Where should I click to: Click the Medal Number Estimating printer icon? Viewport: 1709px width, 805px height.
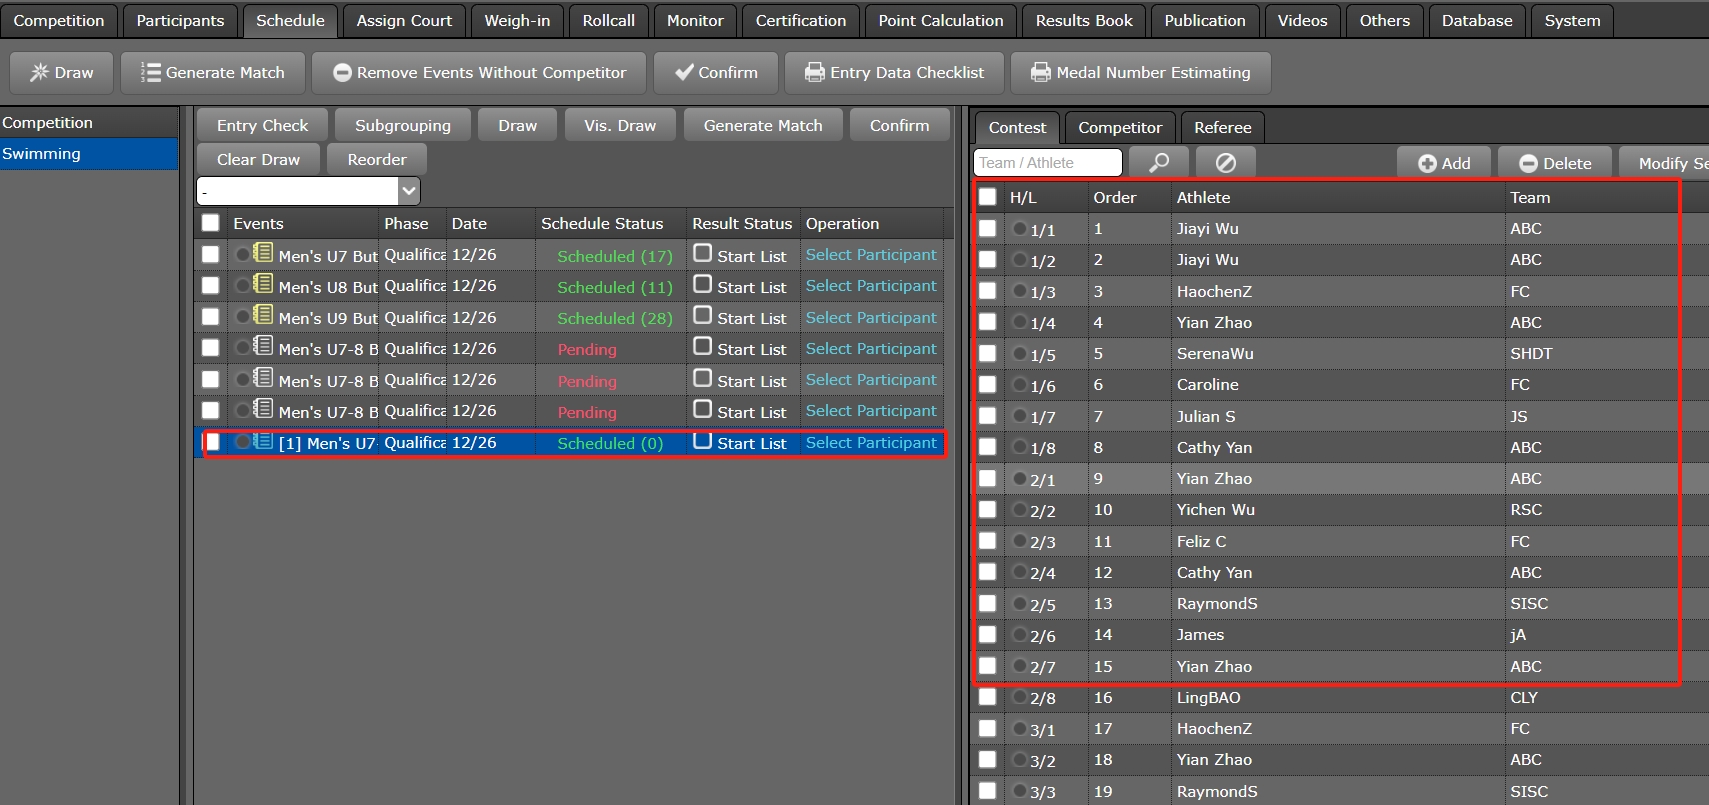click(1041, 73)
